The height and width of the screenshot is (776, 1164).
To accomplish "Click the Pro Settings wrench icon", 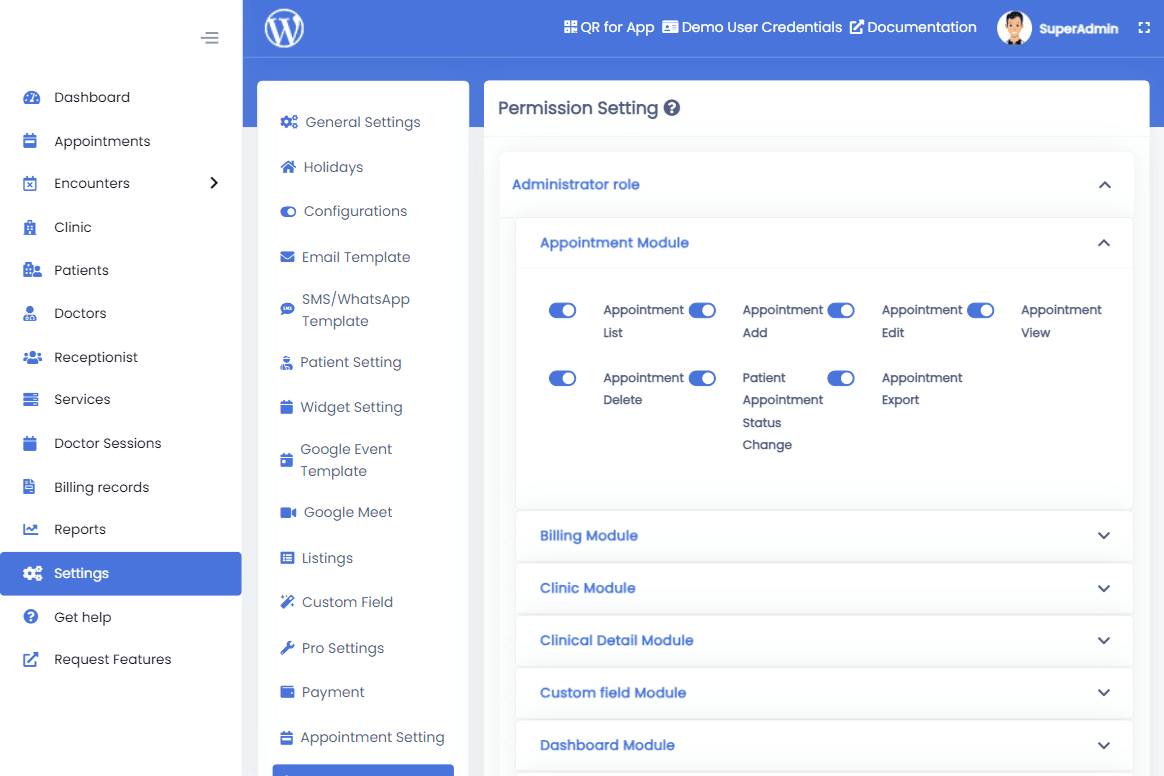I will (x=287, y=648).
